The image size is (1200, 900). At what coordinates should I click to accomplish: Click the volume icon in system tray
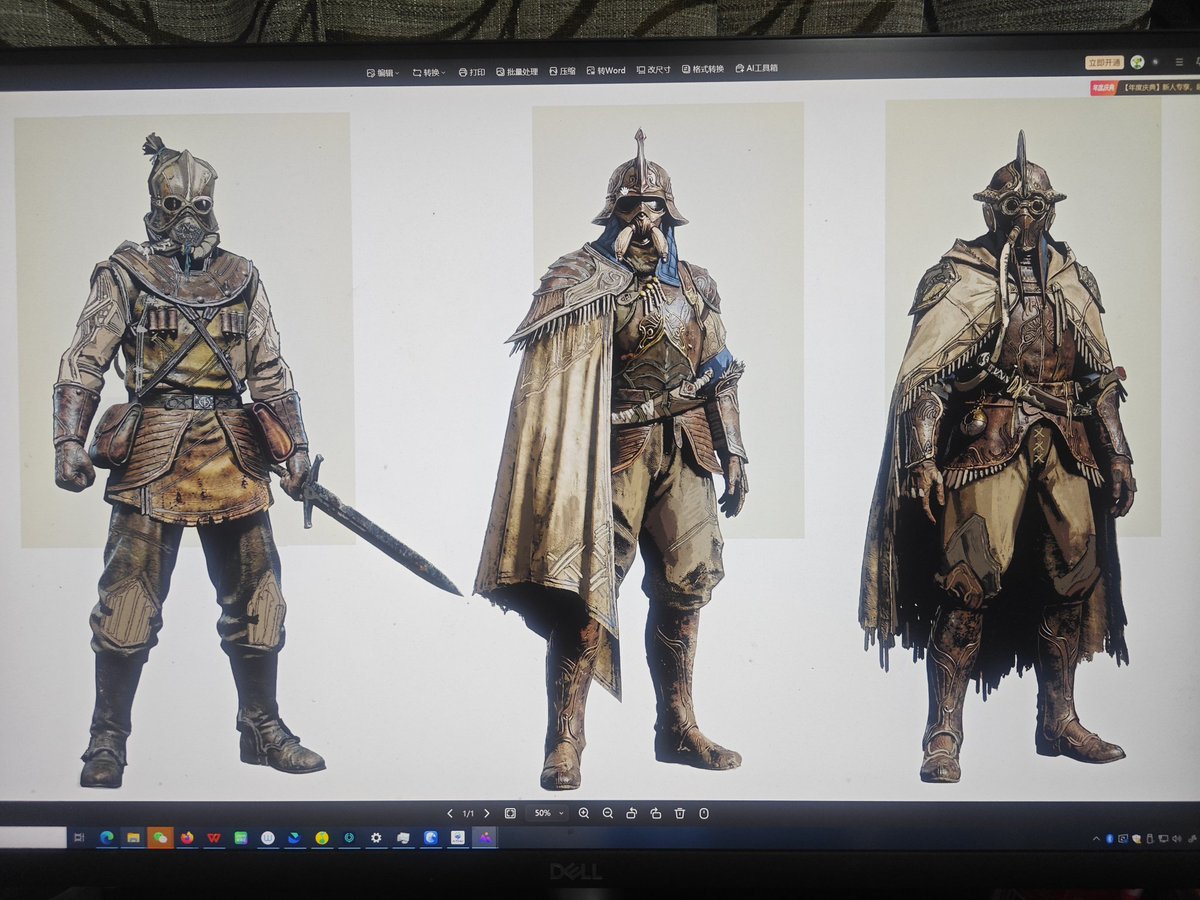click(1177, 838)
